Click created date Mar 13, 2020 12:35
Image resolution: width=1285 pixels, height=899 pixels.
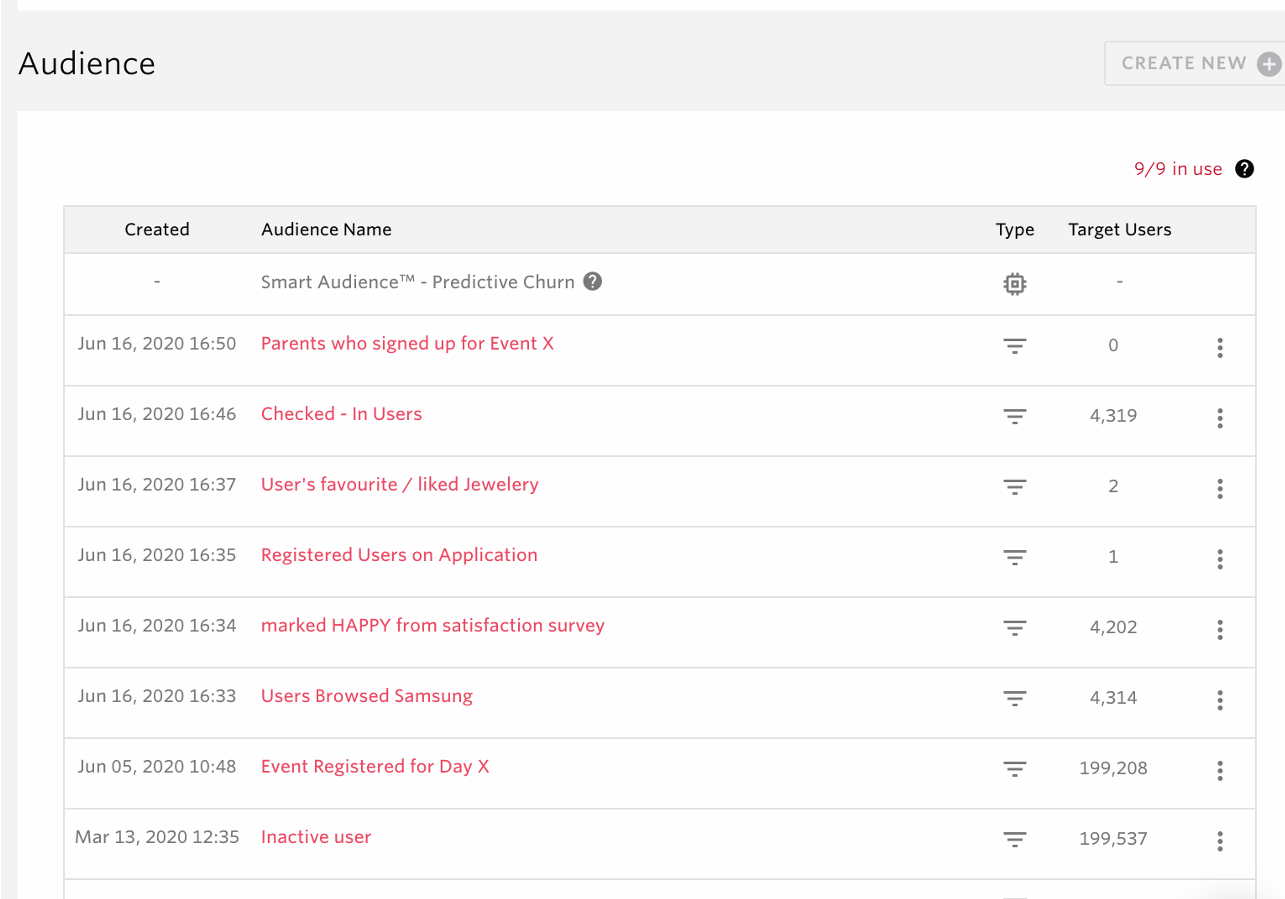point(157,837)
